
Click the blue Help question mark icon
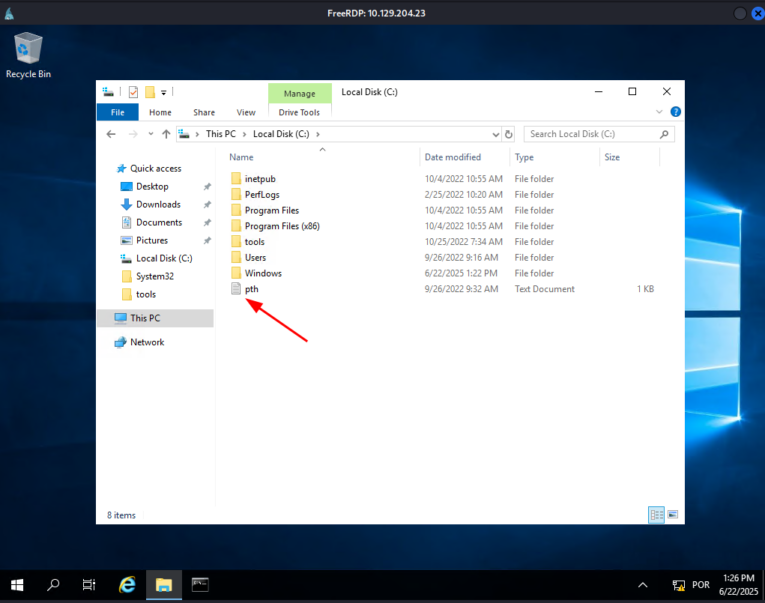coord(675,112)
